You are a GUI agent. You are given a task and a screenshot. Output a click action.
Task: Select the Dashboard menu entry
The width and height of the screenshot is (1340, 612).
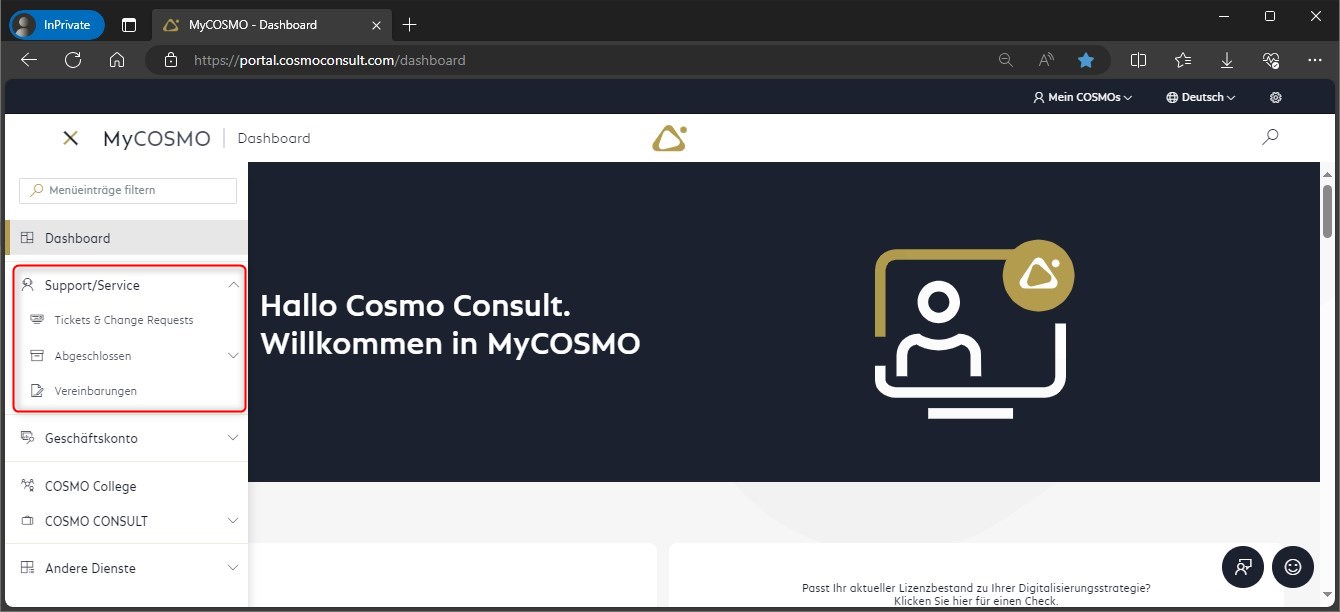[x=77, y=238]
